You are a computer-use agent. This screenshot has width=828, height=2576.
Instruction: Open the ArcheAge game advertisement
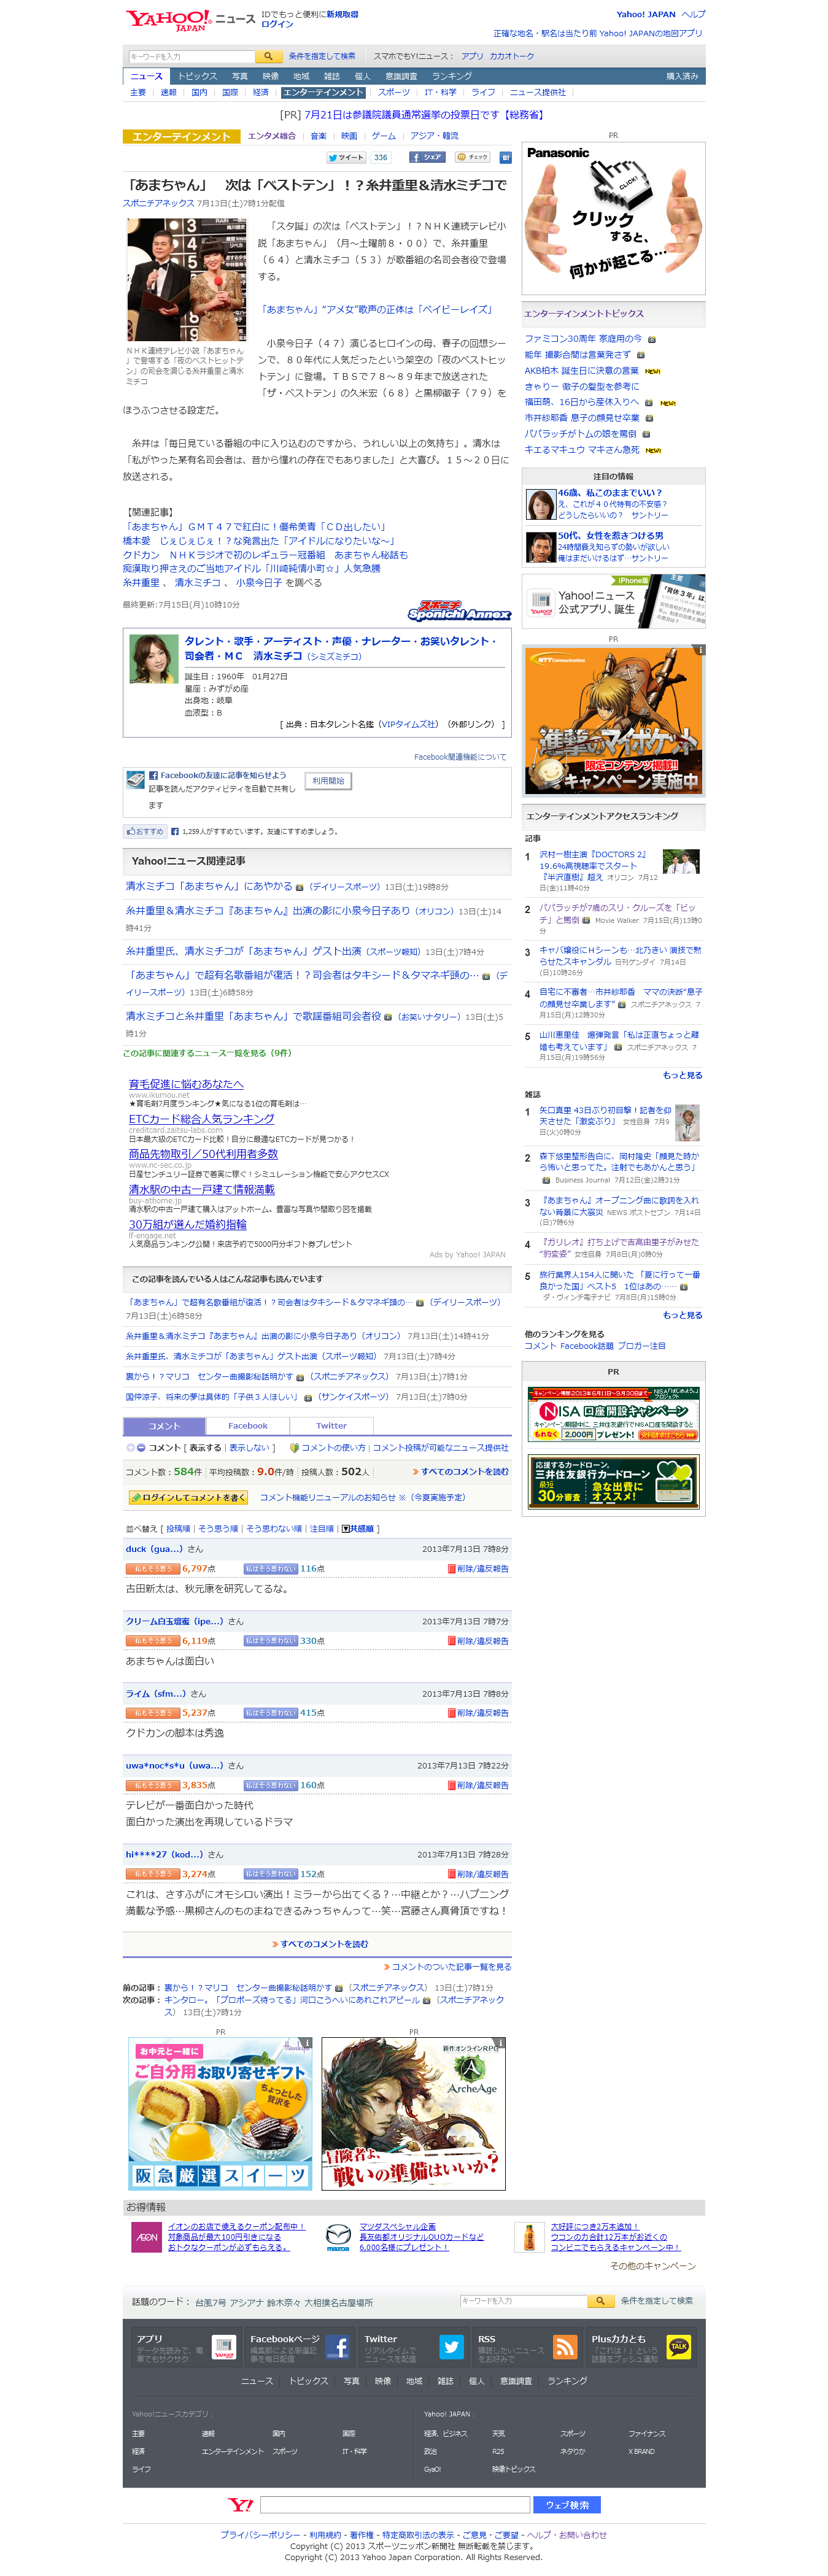pos(413,2114)
